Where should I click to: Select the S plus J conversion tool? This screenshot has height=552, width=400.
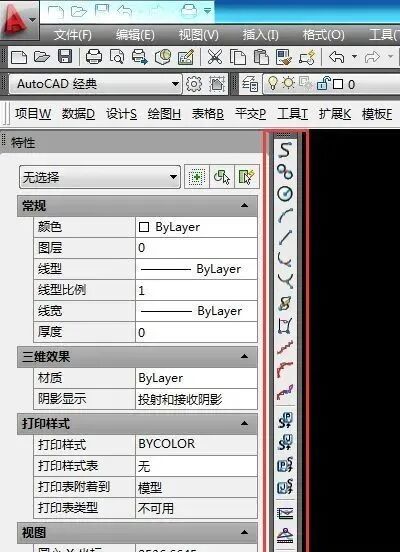click(285, 442)
